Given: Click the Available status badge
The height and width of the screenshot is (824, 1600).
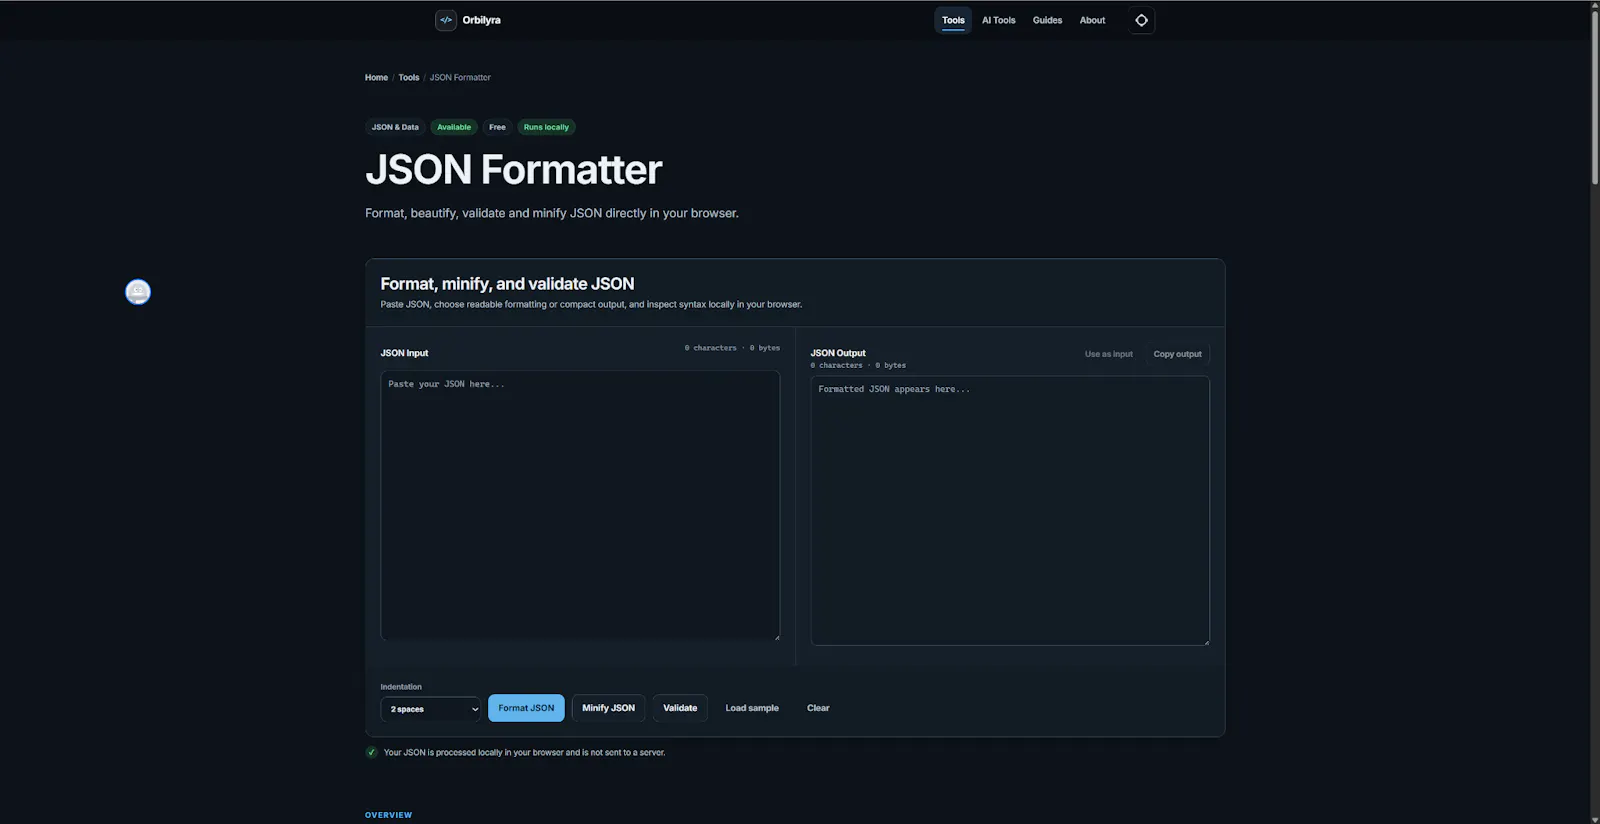Looking at the screenshot, I should coord(454,127).
